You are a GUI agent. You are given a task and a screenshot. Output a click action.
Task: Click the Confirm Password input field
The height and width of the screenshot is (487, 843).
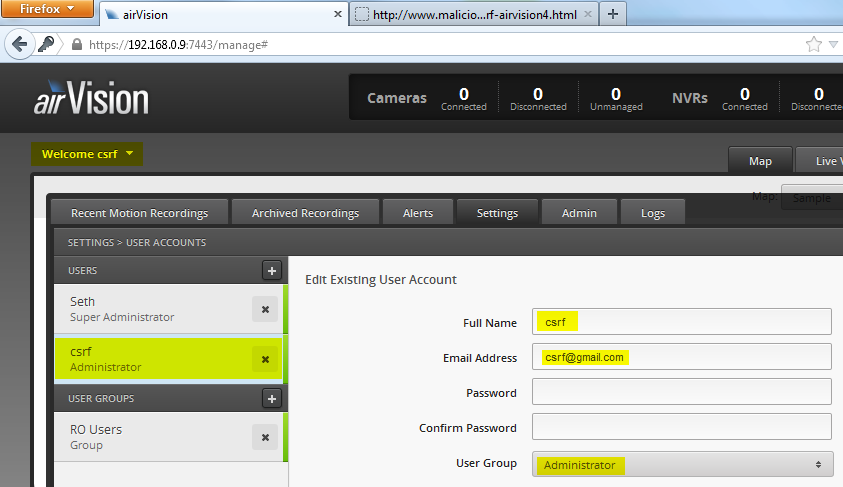(x=682, y=427)
